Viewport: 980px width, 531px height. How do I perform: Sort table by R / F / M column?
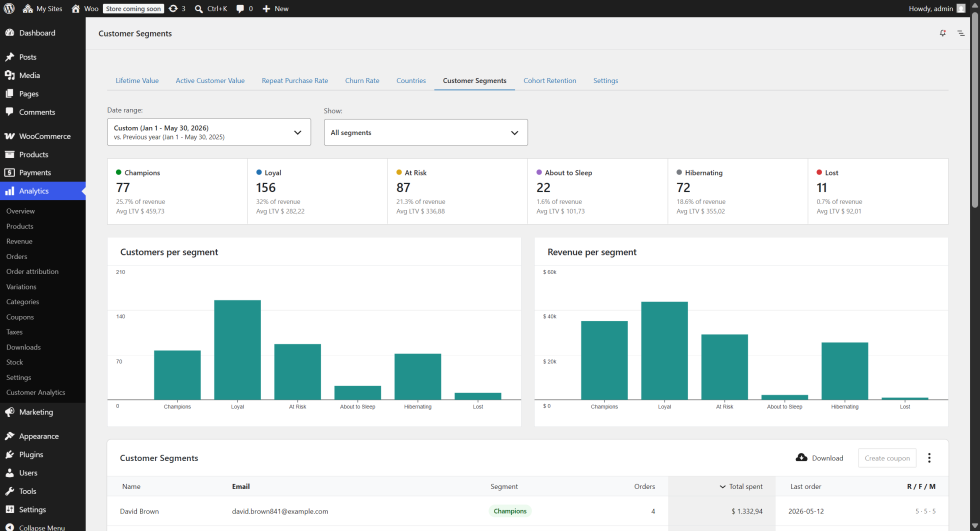point(921,487)
